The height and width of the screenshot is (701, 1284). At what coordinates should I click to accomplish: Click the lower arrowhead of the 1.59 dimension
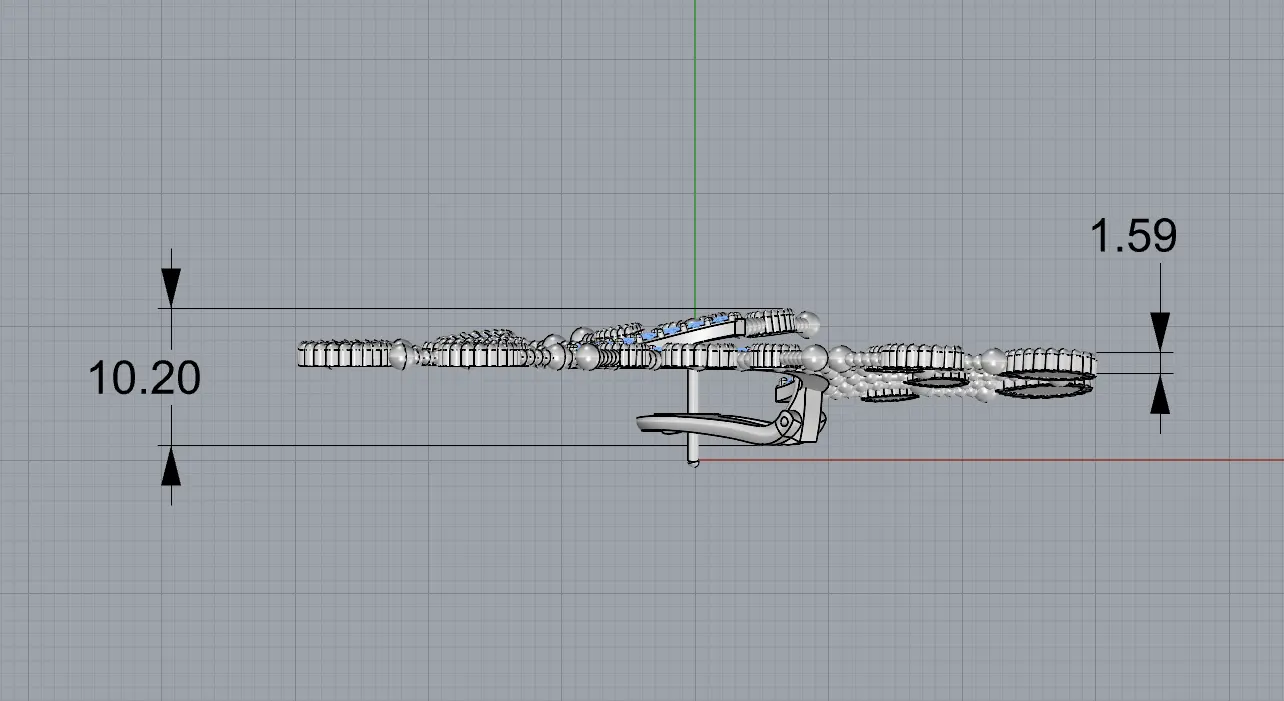tap(1160, 396)
